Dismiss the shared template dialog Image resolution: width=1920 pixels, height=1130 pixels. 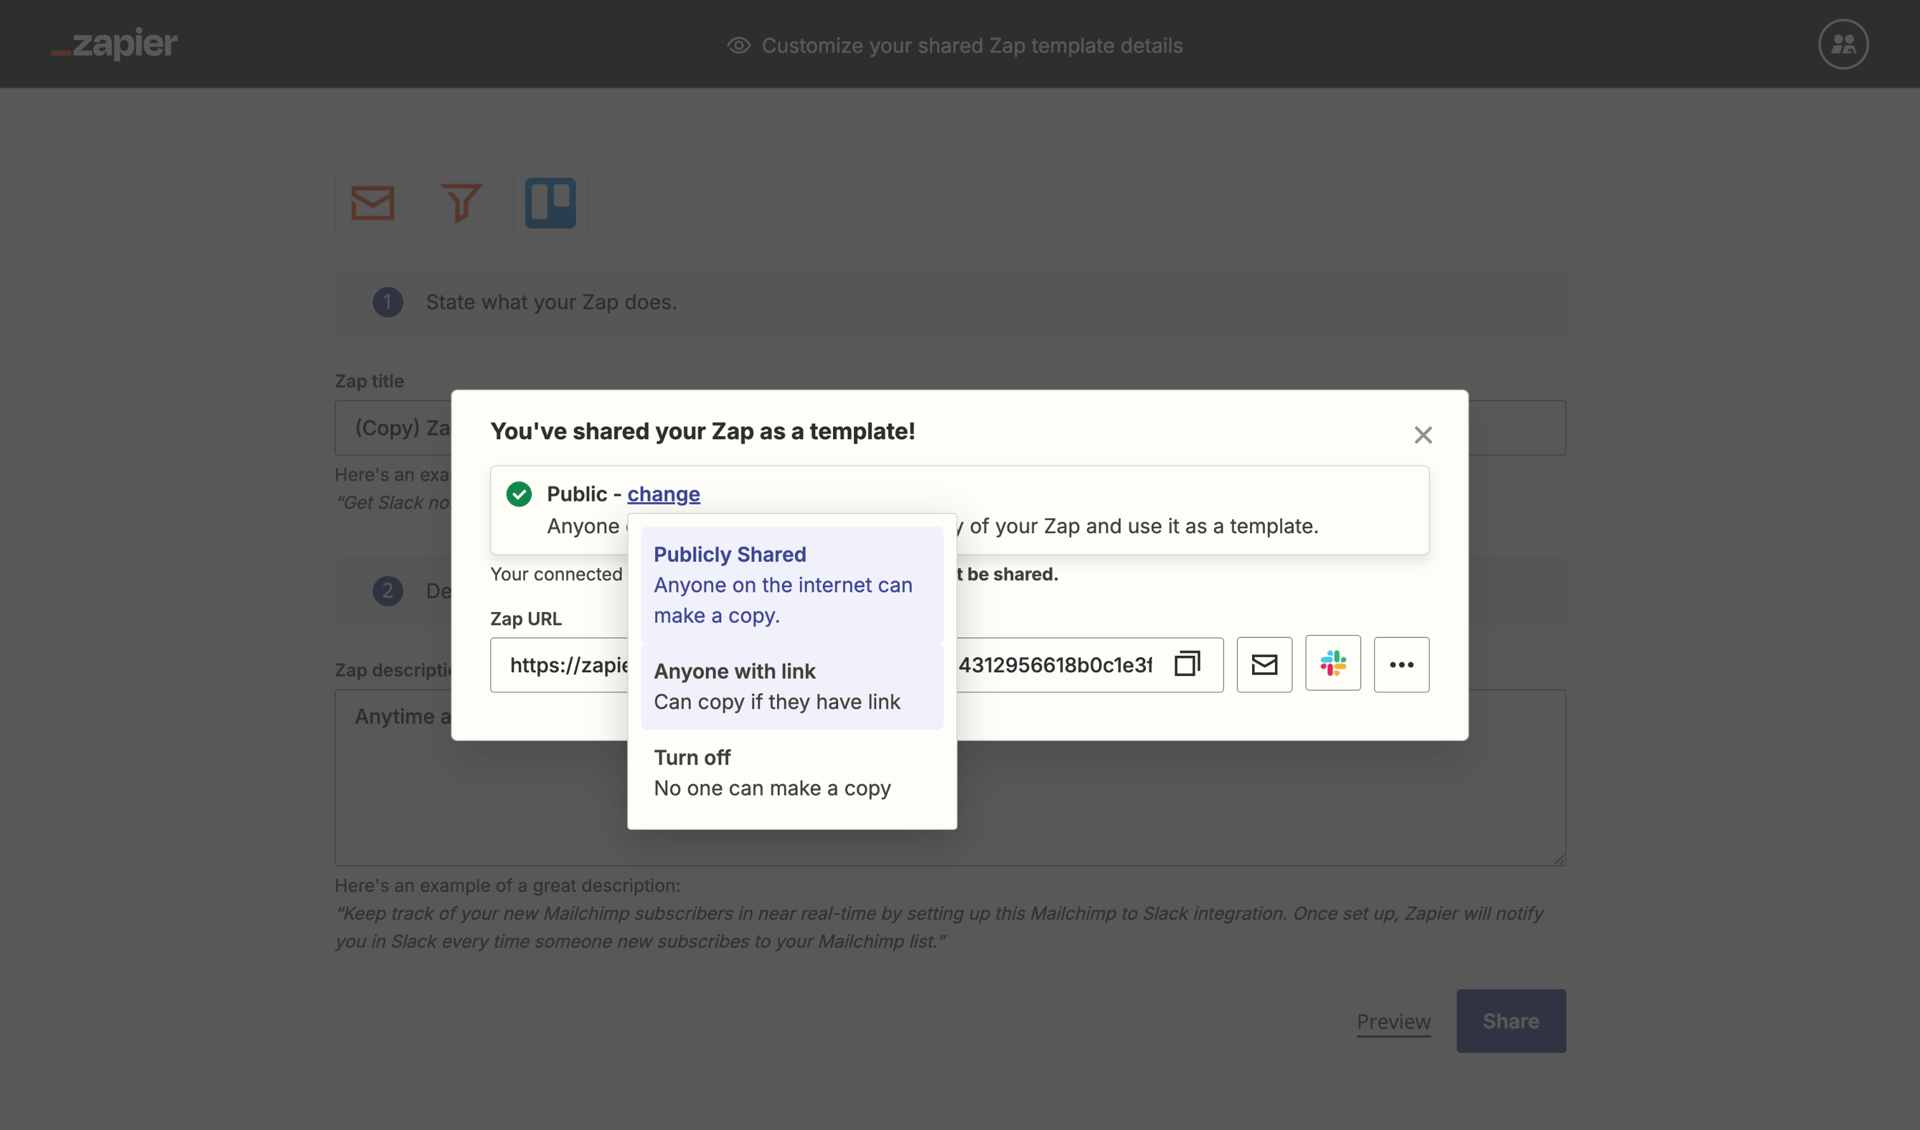pyautogui.click(x=1423, y=435)
